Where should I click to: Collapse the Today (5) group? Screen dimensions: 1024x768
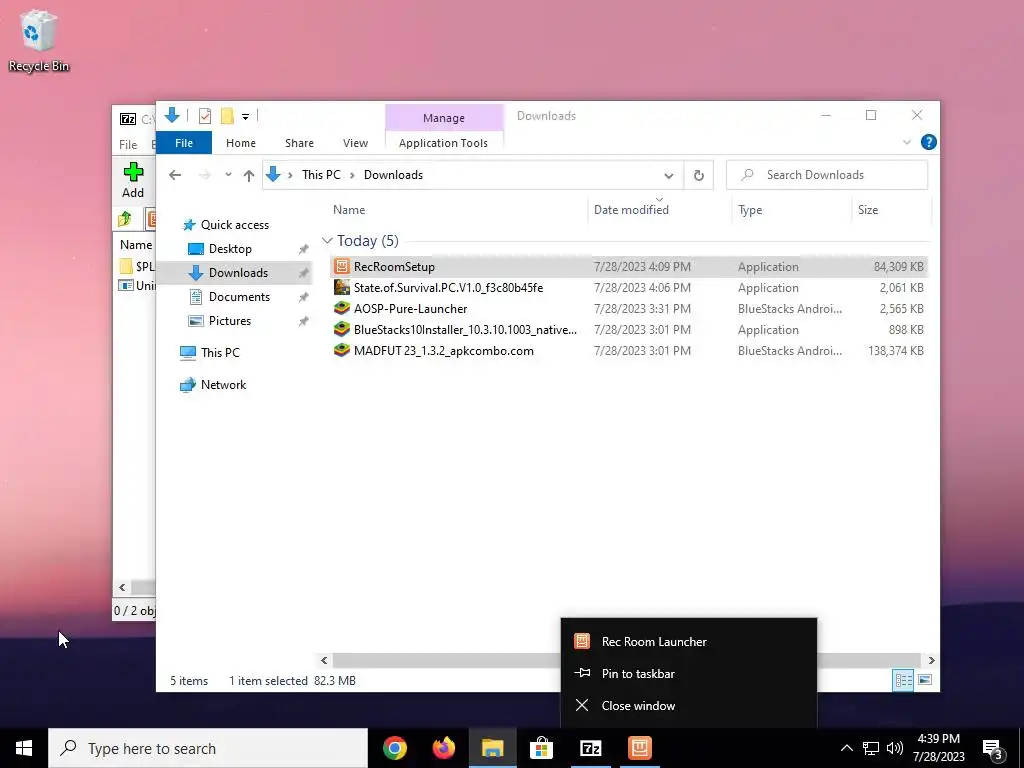pos(327,241)
